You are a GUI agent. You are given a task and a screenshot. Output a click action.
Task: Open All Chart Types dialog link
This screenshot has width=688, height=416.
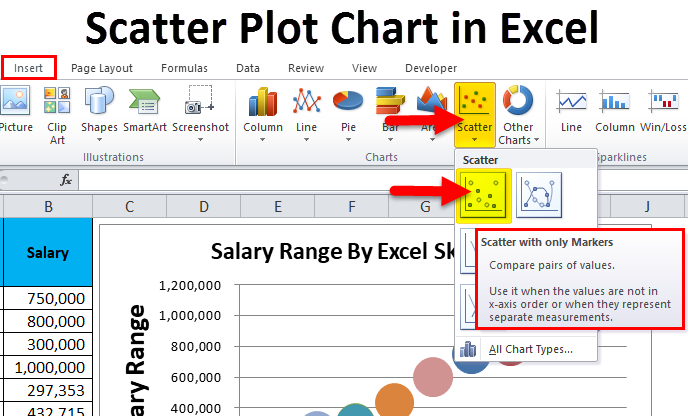pyautogui.click(x=530, y=349)
